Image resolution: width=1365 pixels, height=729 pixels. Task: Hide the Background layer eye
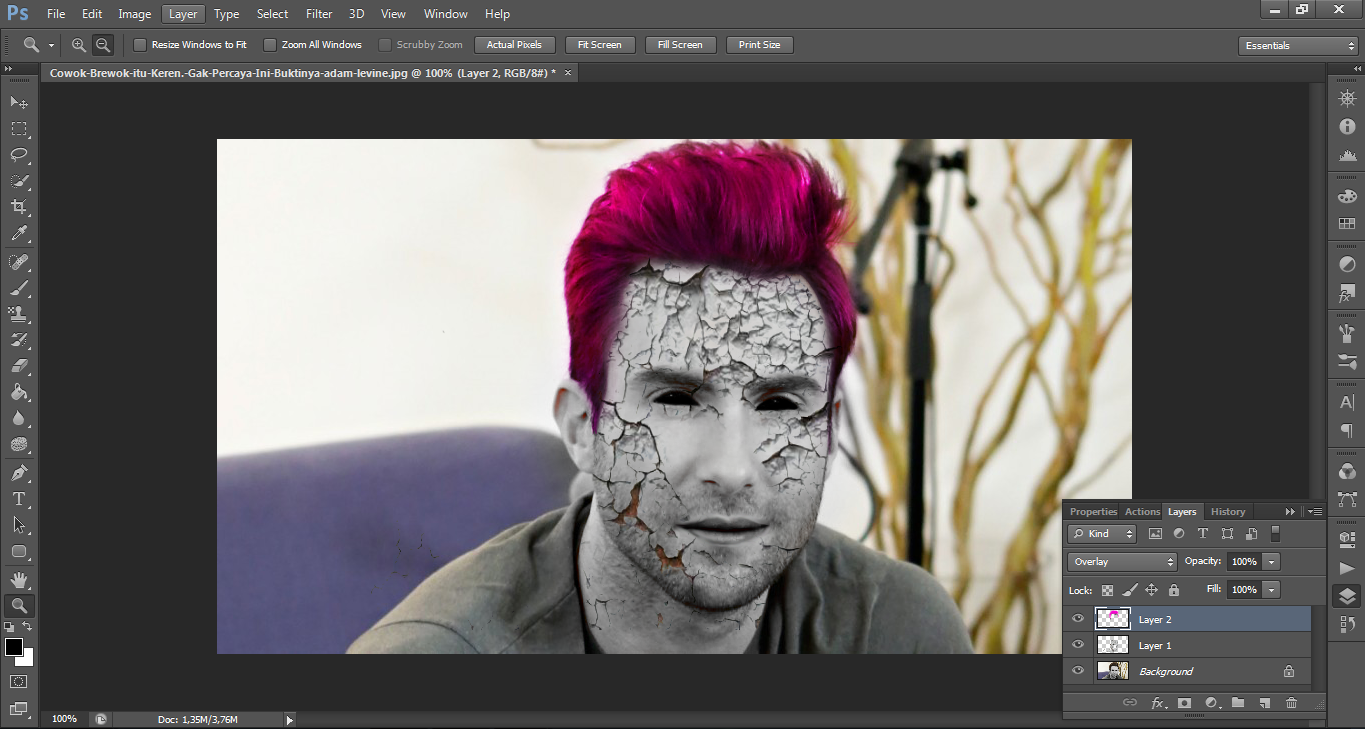tap(1078, 671)
